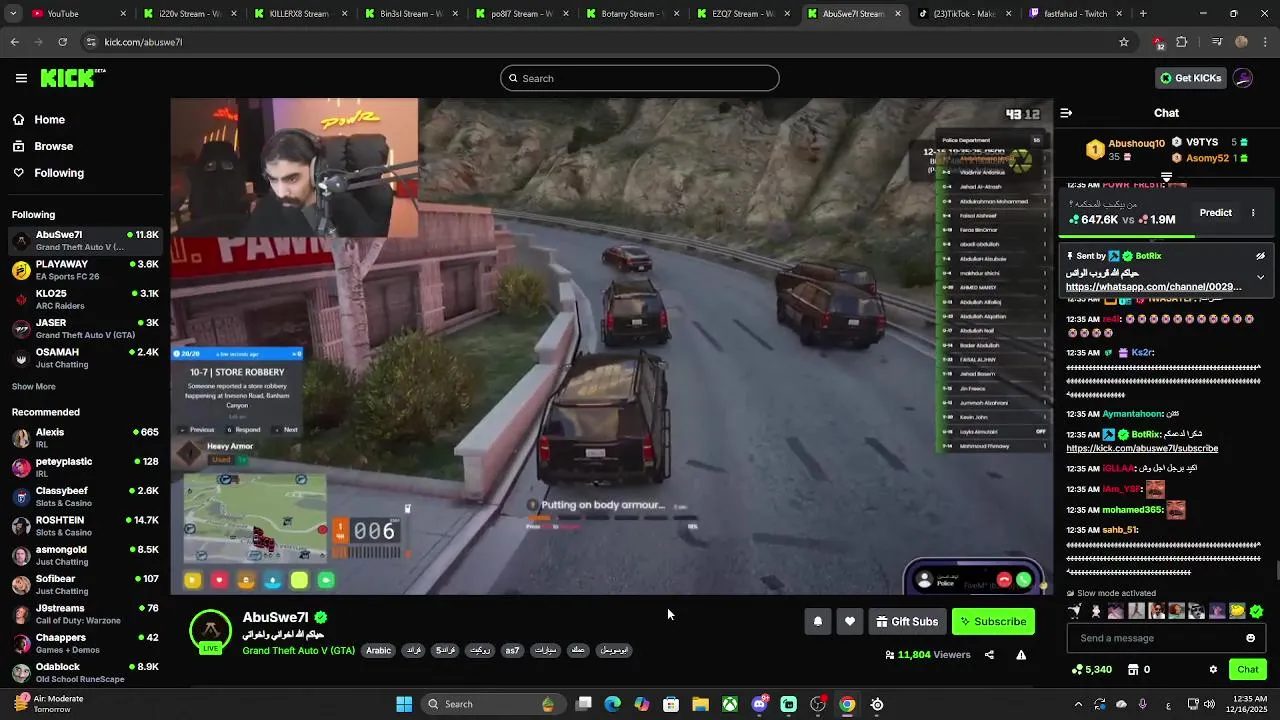Click the green Chat send button
The width and height of the screenshot is (1280, 720).
tap(1248, 670)
